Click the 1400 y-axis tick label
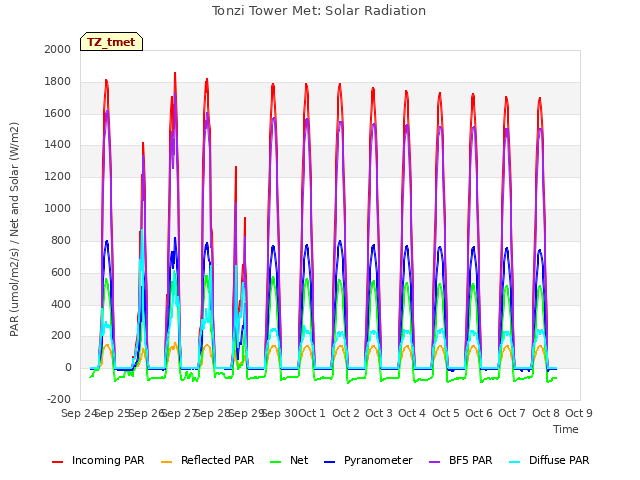640x480 pixels. [x=58, y=144]
